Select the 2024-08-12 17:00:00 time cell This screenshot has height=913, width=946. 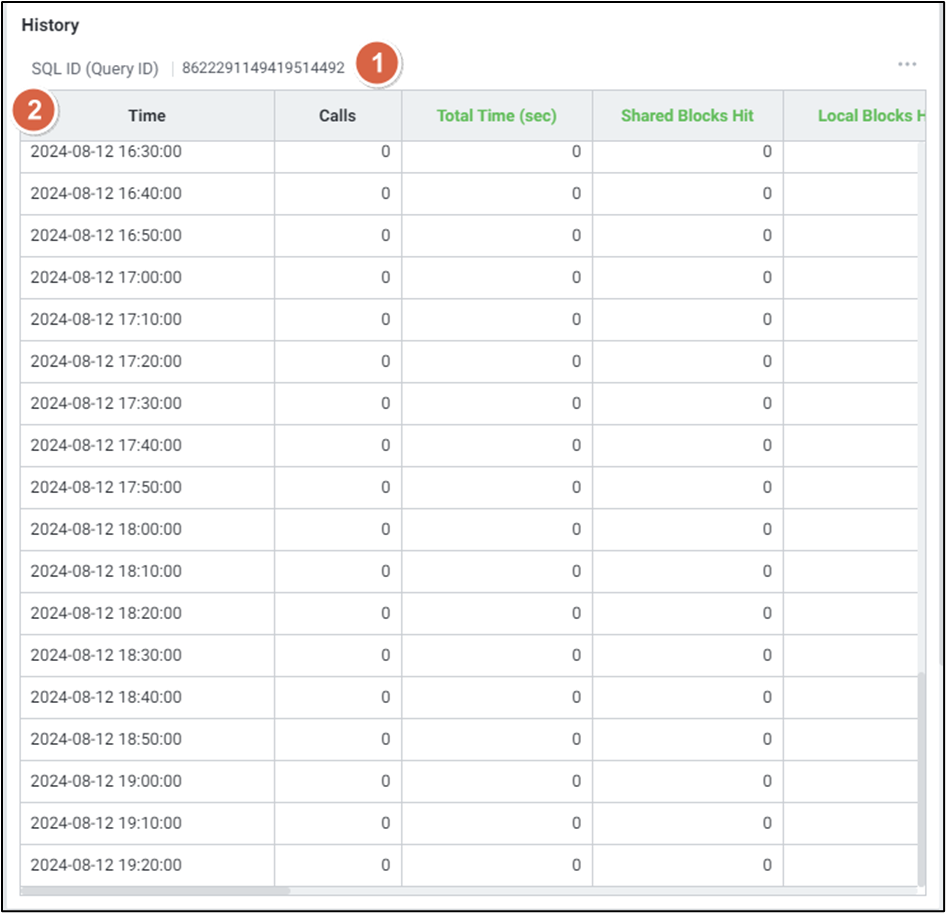pos(106,278)
